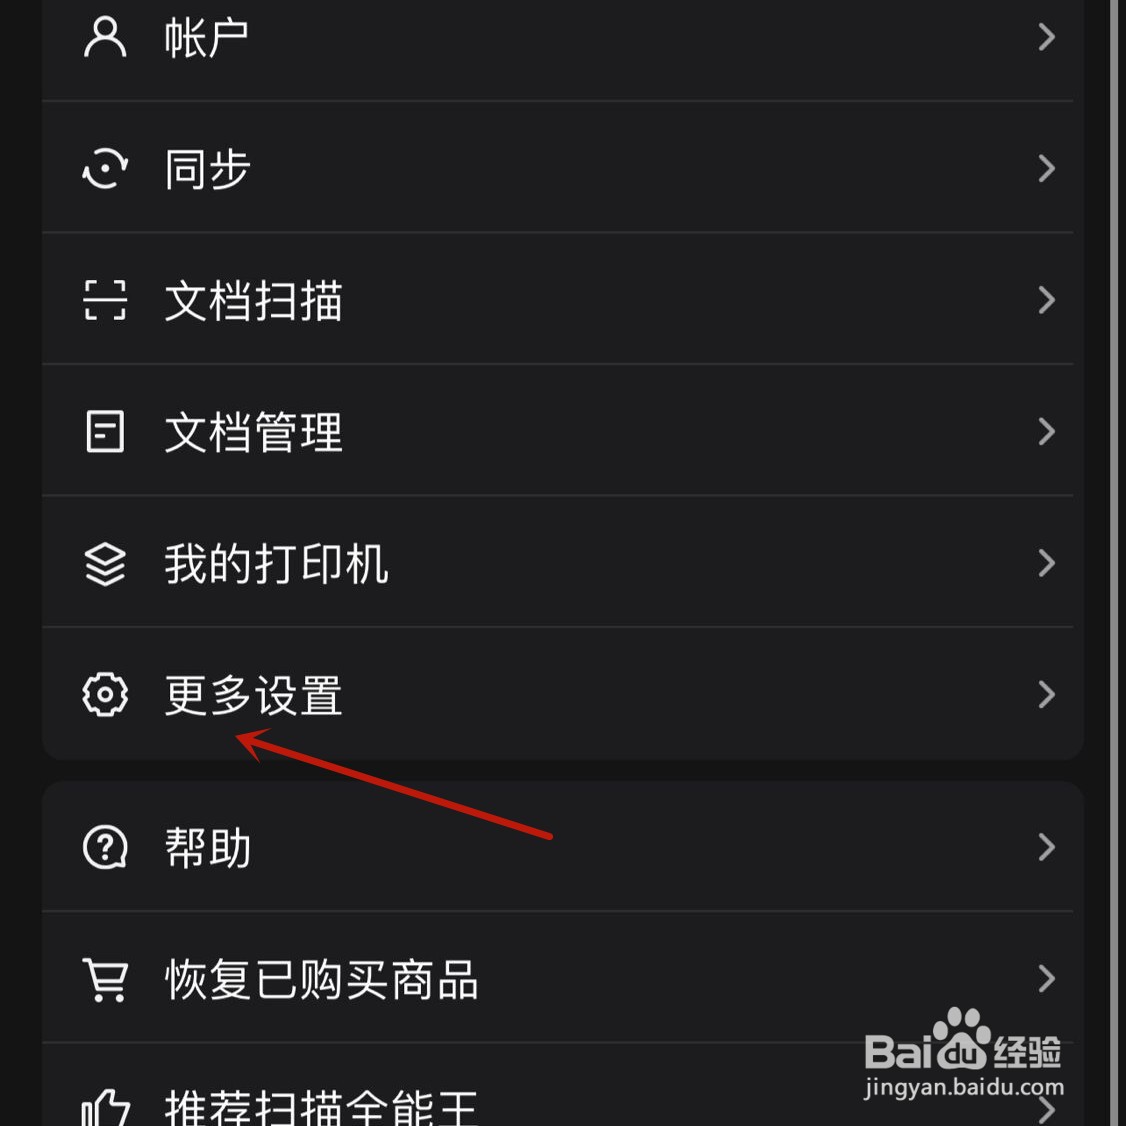Expand the 我的打印机 row chevron

tap(1046, 563)
